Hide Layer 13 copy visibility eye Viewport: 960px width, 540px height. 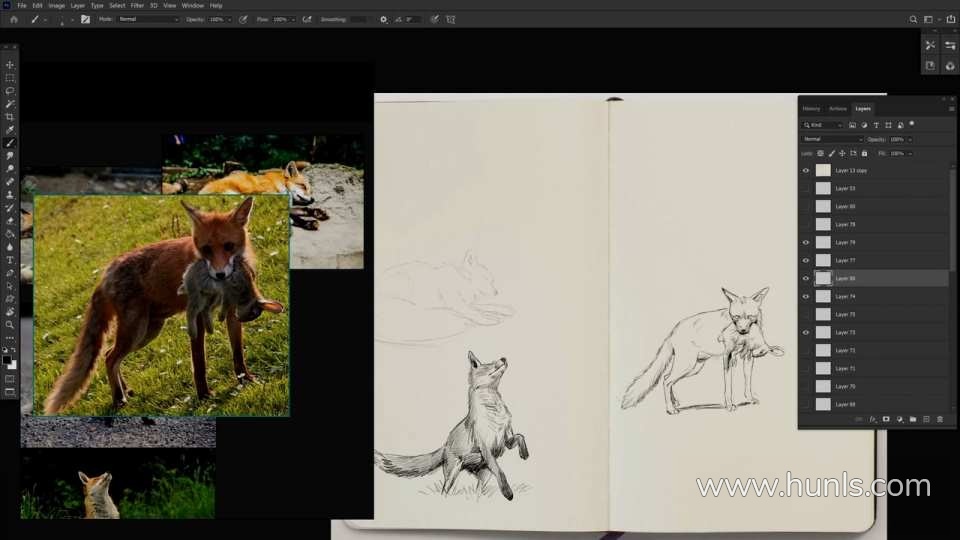[x=806, y=170]
